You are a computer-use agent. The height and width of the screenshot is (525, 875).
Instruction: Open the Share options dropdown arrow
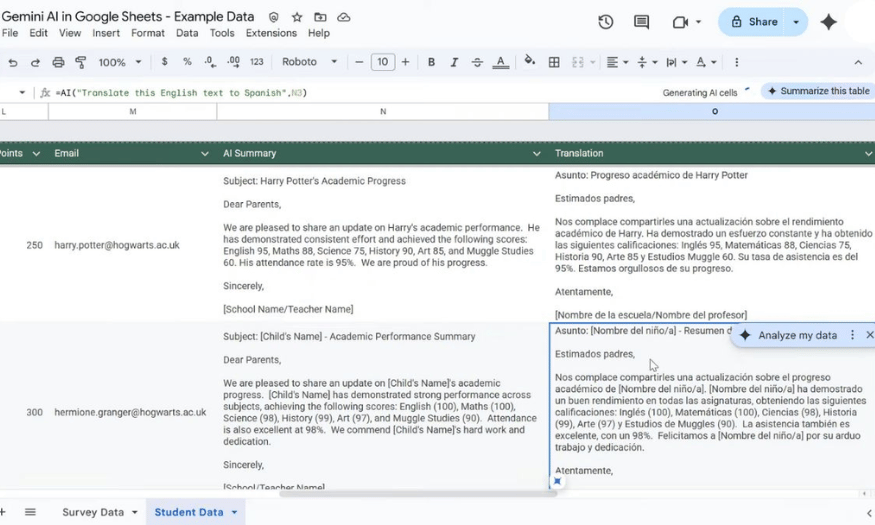click(x=796, y=22)
